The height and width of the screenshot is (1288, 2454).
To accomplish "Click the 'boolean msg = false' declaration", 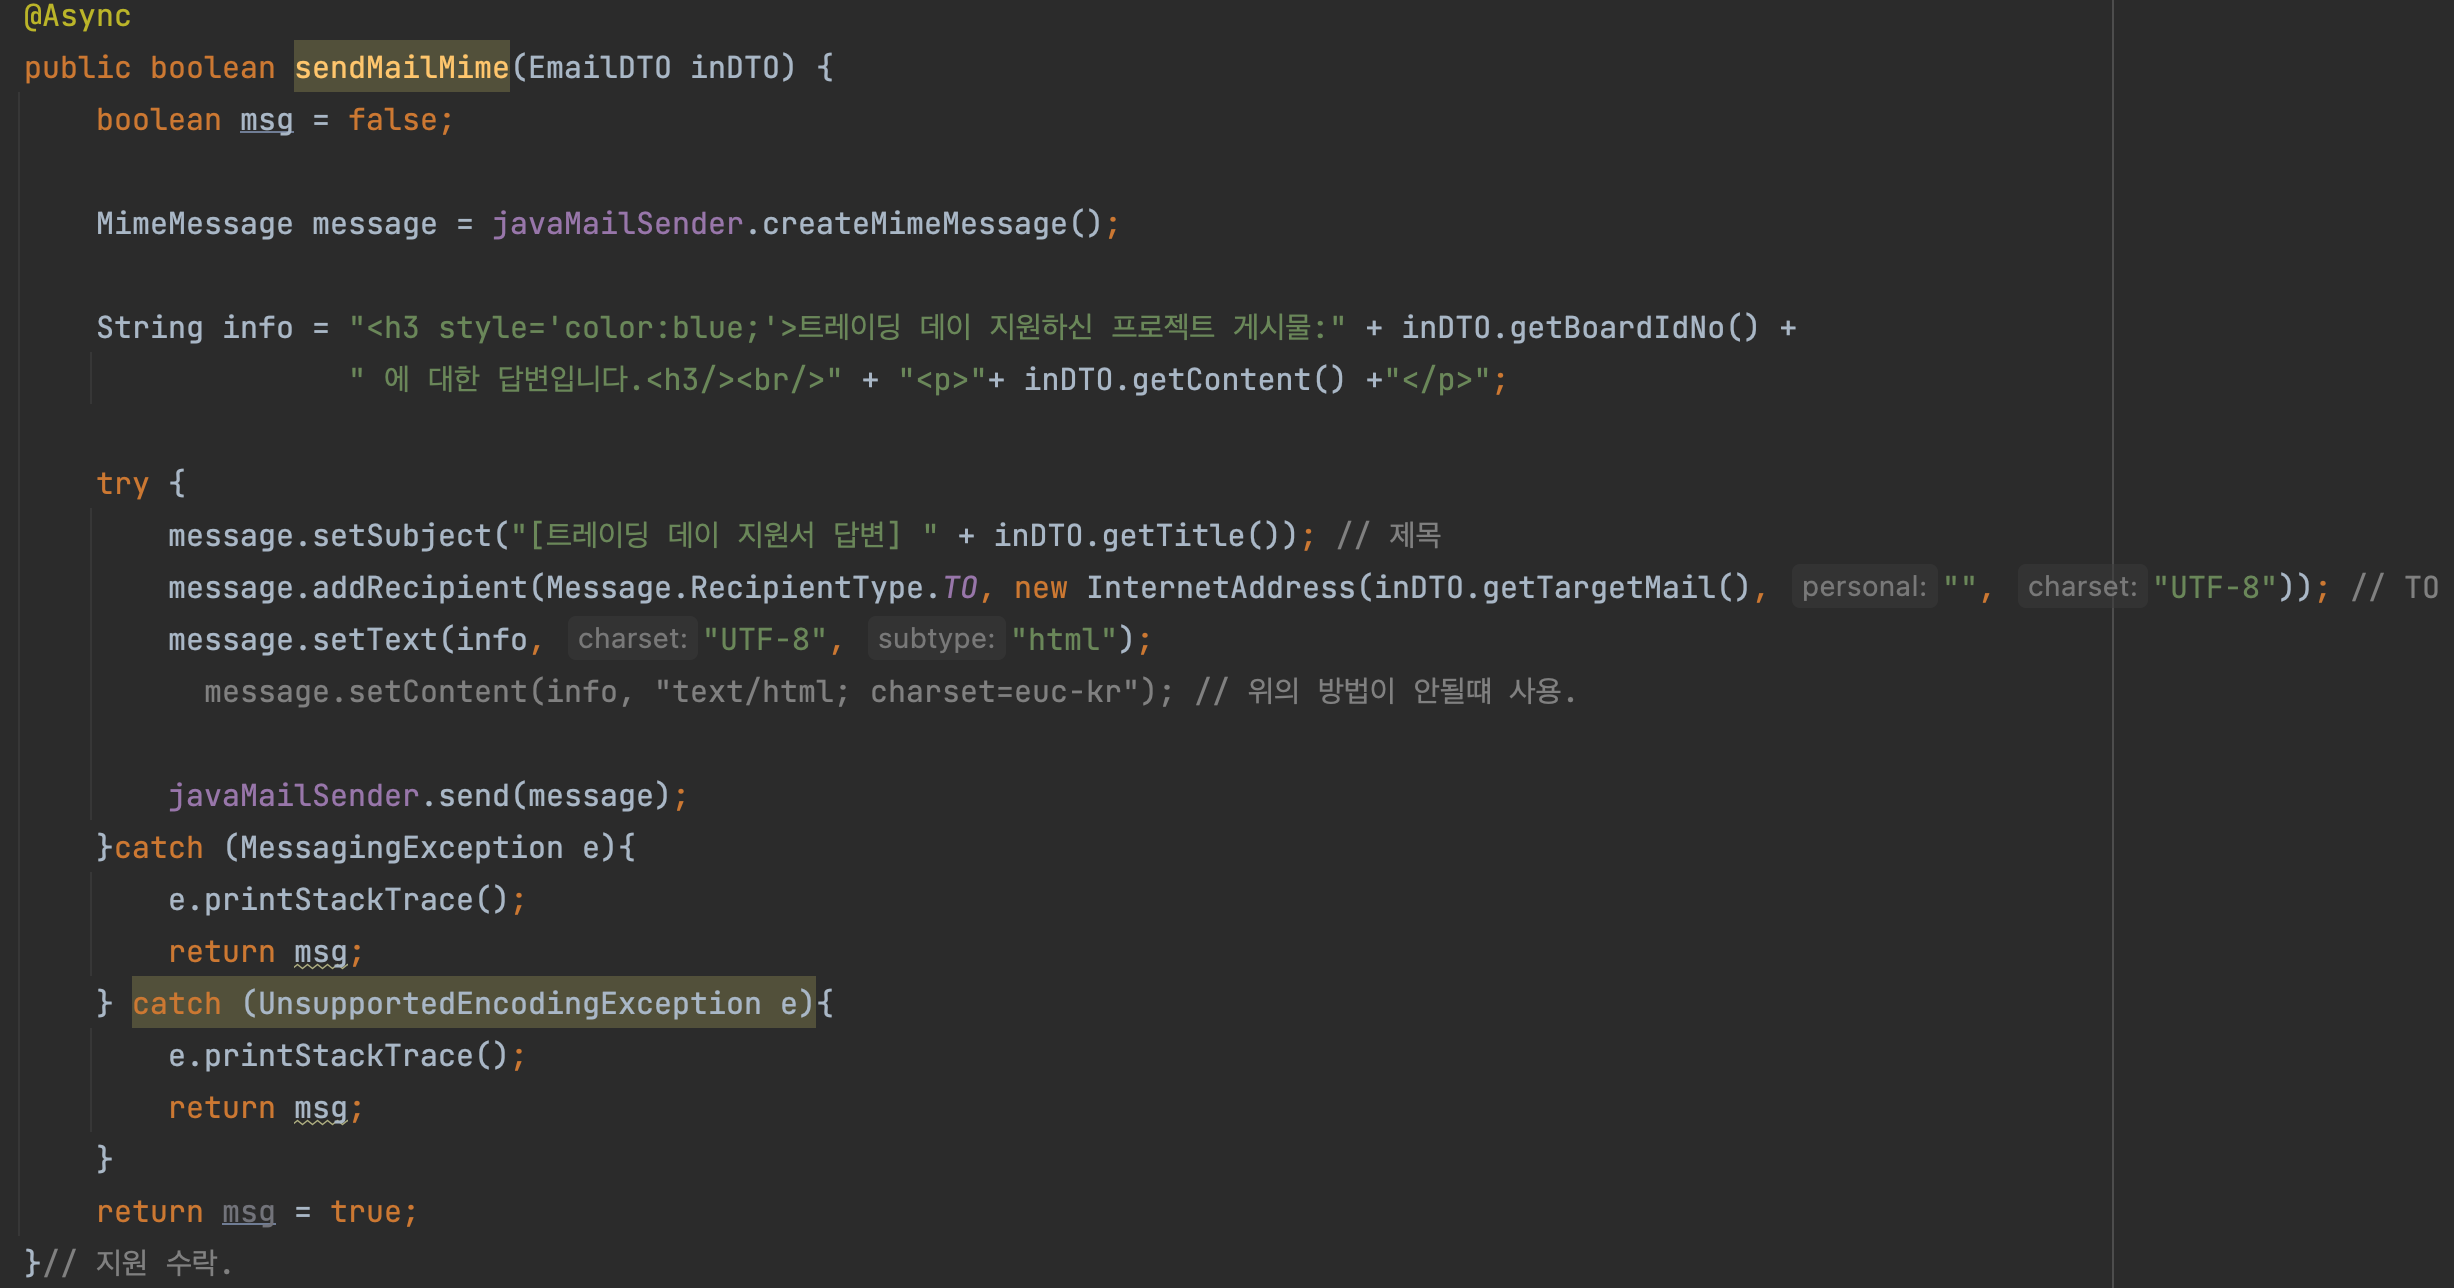I will (275, 120).
